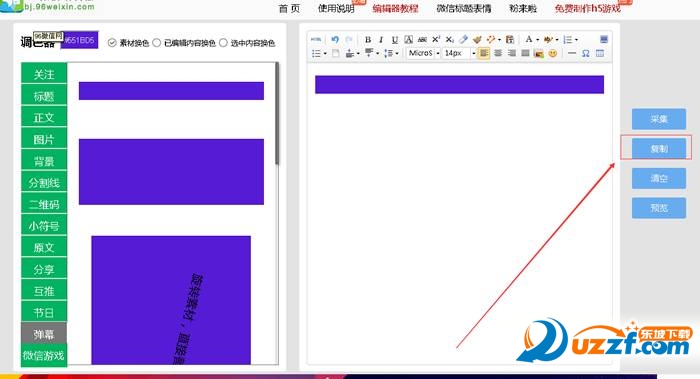Screen dimensions: 700x379
Task: Expand the font color dropdown arrow
Action: (538, 40)
